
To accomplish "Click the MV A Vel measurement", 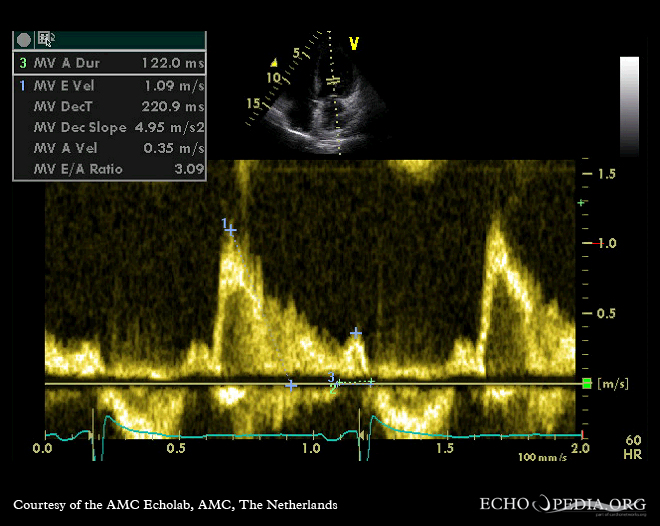I will [x=110, y=148].
